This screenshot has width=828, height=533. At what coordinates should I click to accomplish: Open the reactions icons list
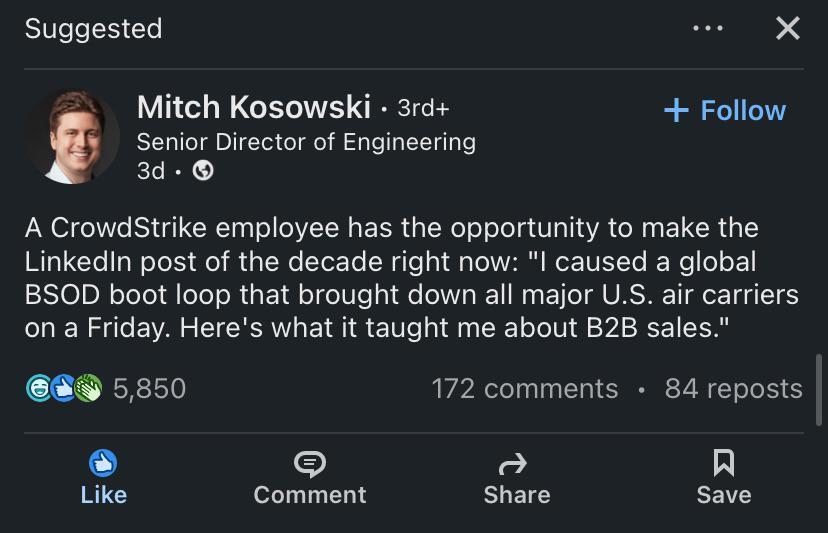pos(64,388)
